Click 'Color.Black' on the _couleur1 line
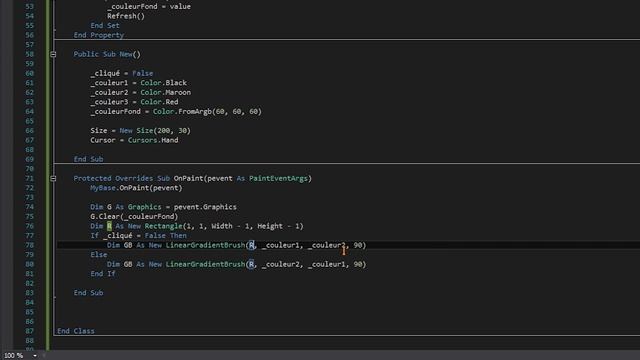The height and width of the screenshot is (360, 640). pyautogui.click(x=163, y=83)
